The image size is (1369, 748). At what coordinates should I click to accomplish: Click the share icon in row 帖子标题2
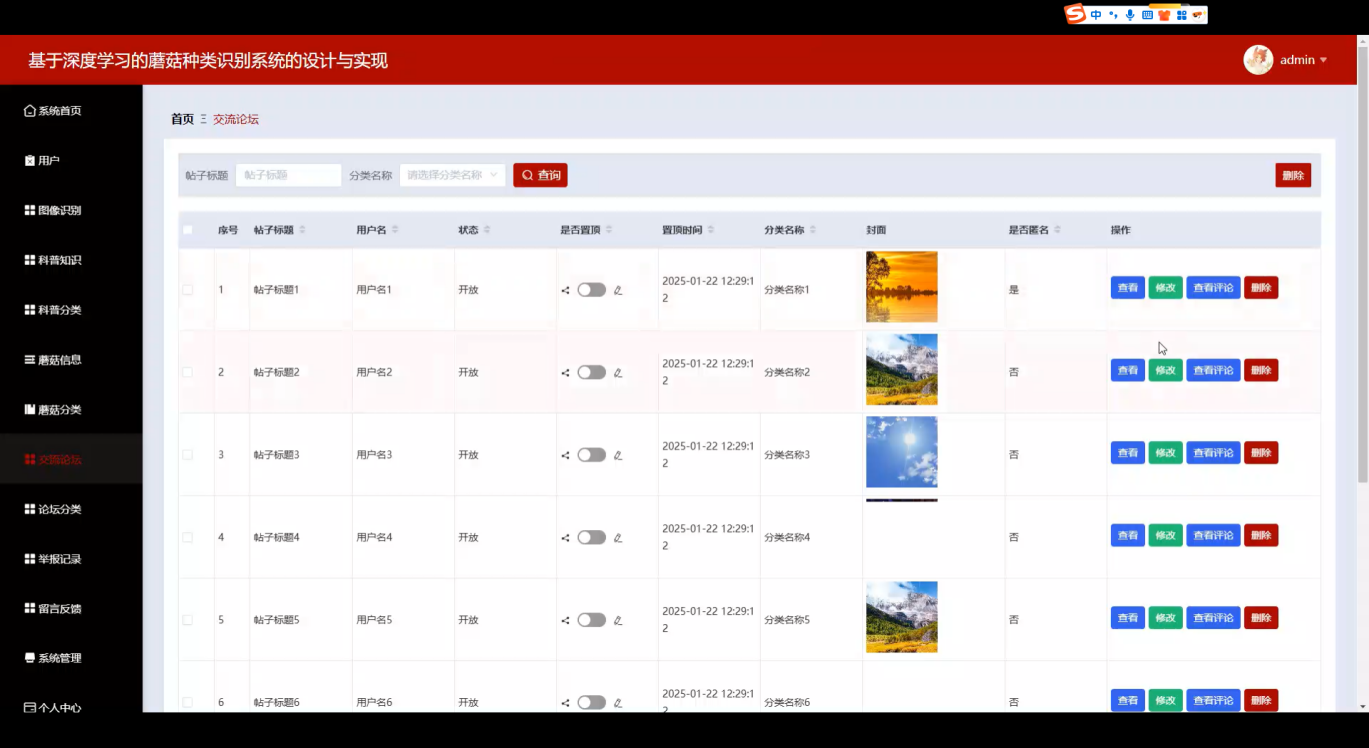coord(566,372)
